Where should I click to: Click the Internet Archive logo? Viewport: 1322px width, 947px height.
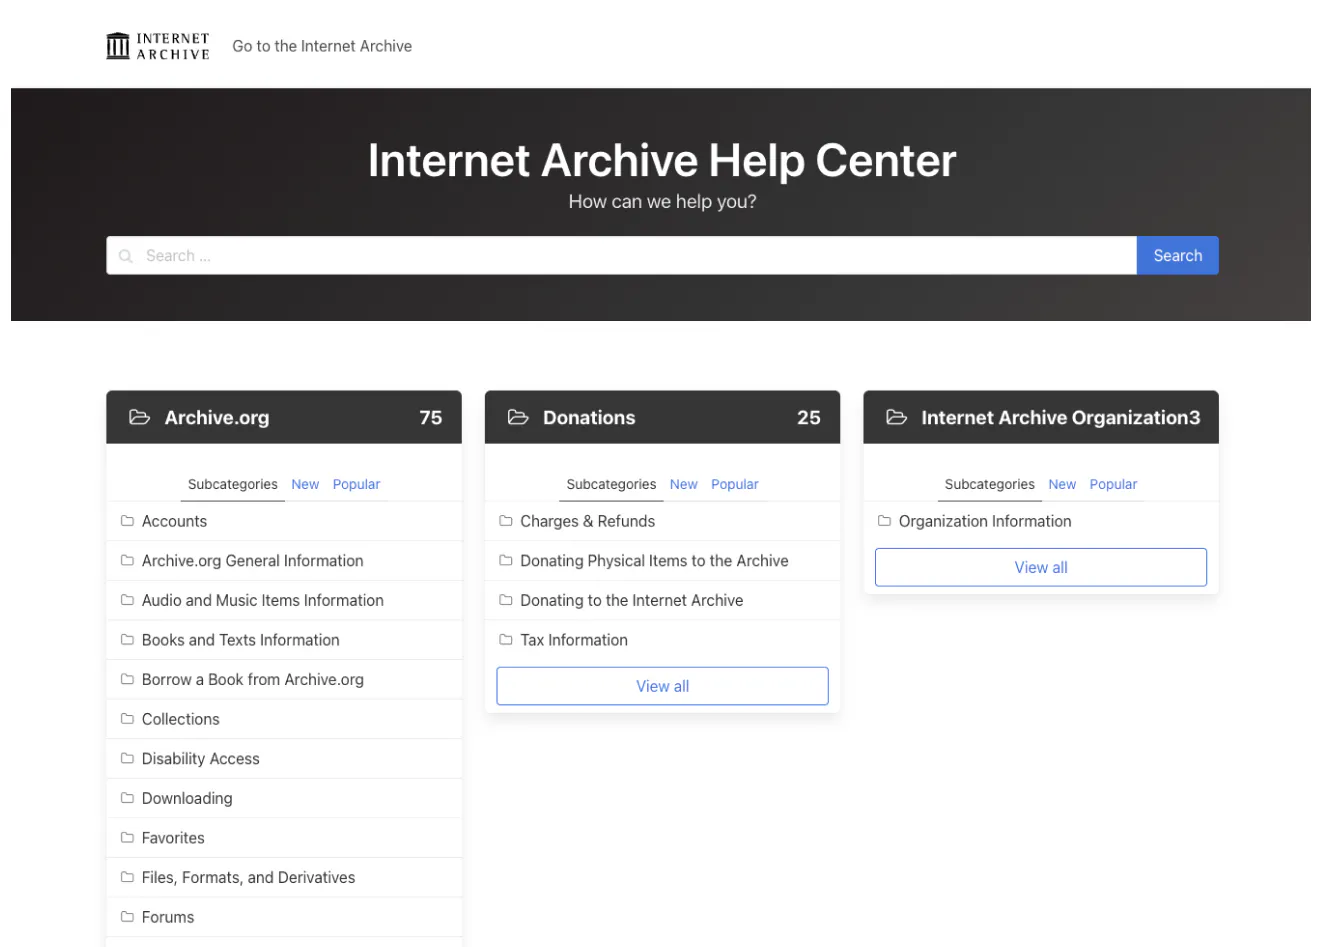pos(158,46)
